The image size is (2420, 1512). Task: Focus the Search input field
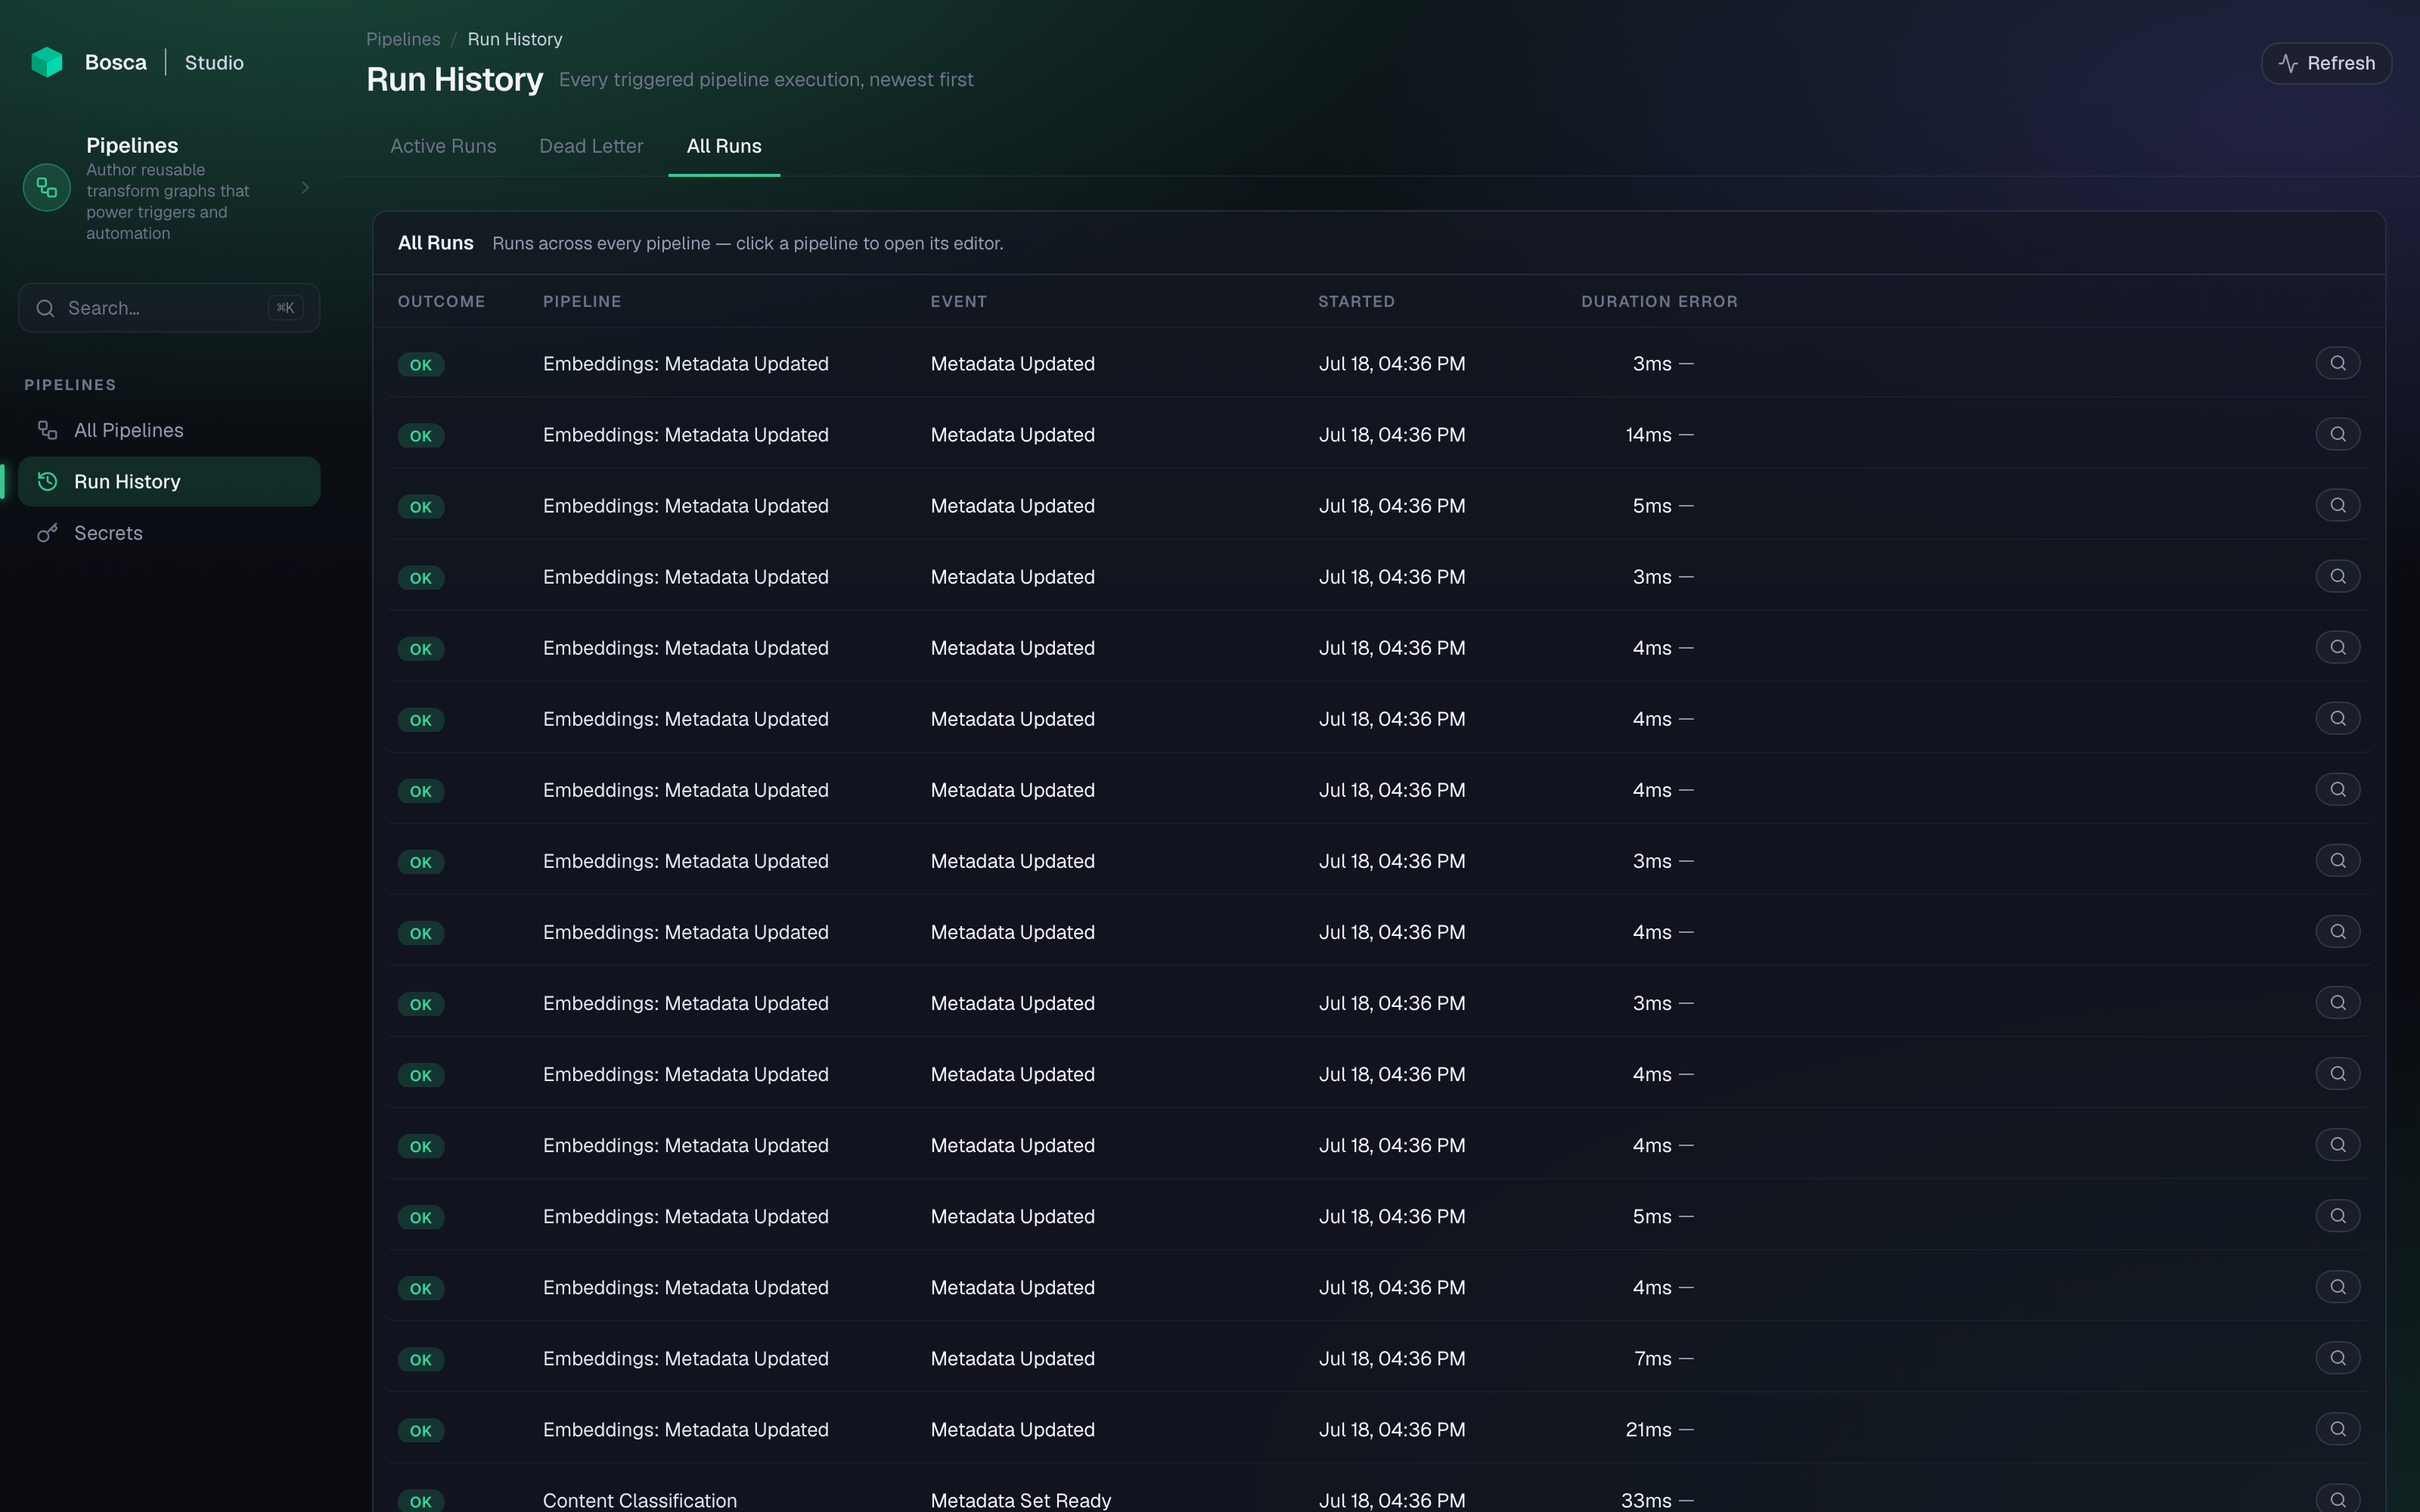tap(169, 308)
